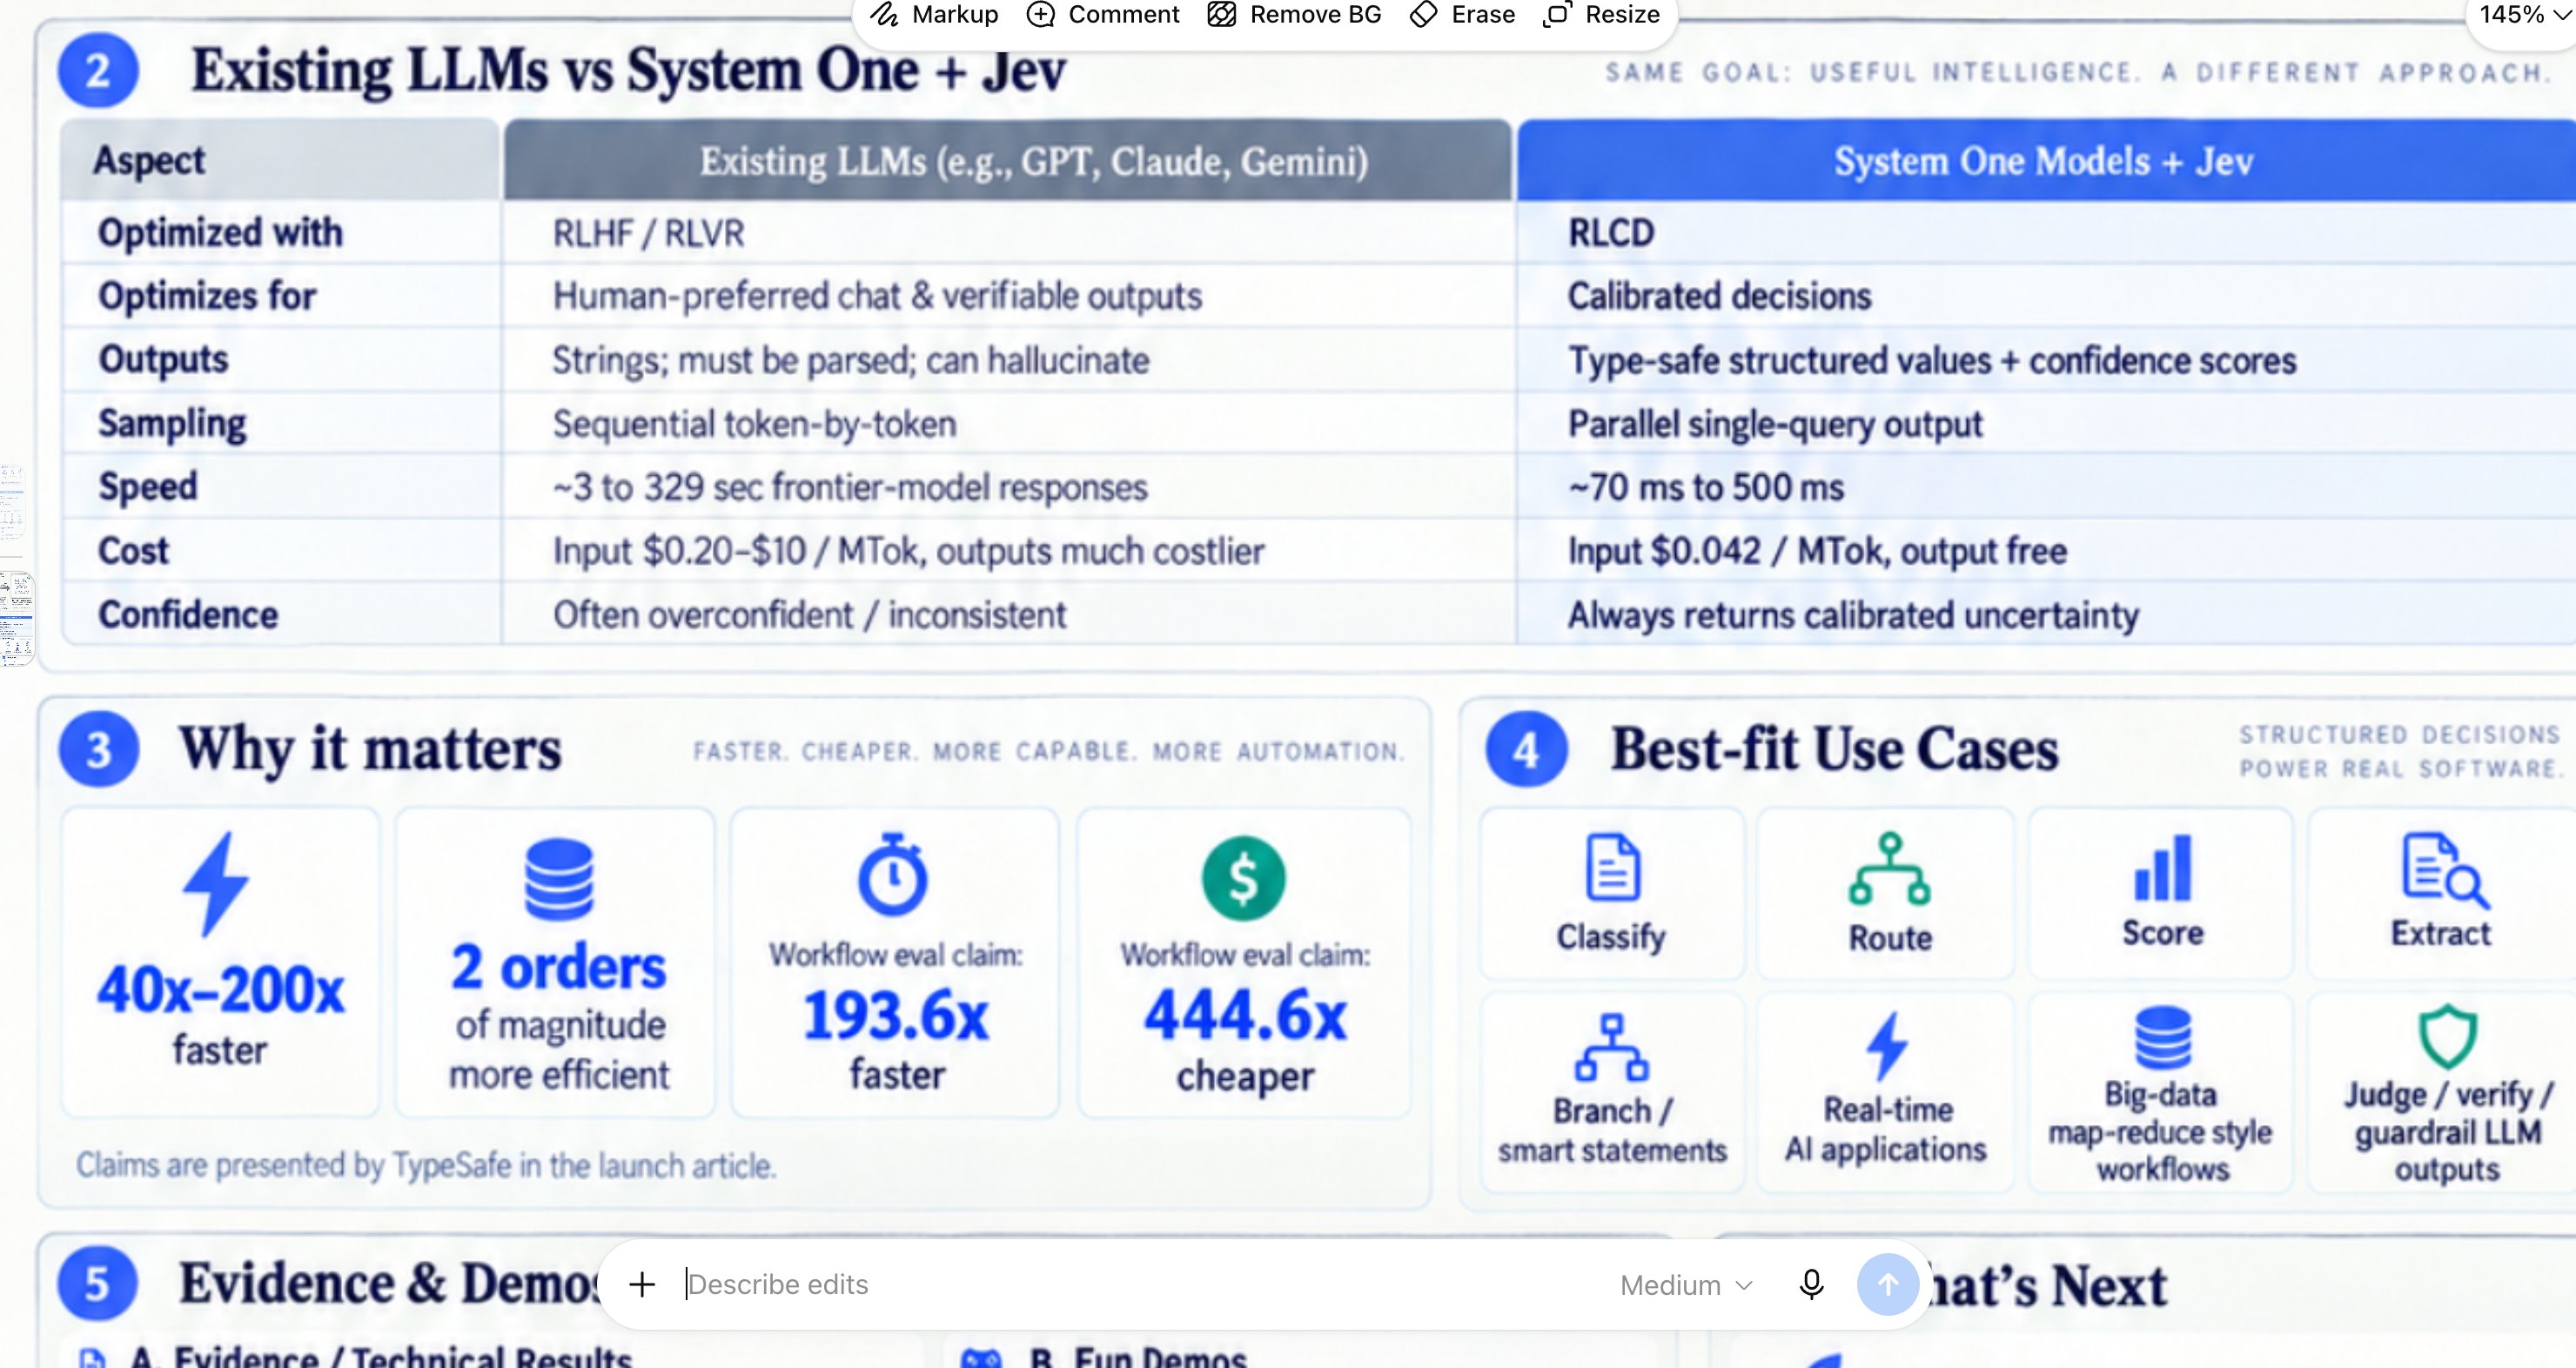Image resolution: width=2576 pixels, height=1368 pixels.
Task: Click the Route network icon
Action: pyautogui.click(x=1889, y=868)
